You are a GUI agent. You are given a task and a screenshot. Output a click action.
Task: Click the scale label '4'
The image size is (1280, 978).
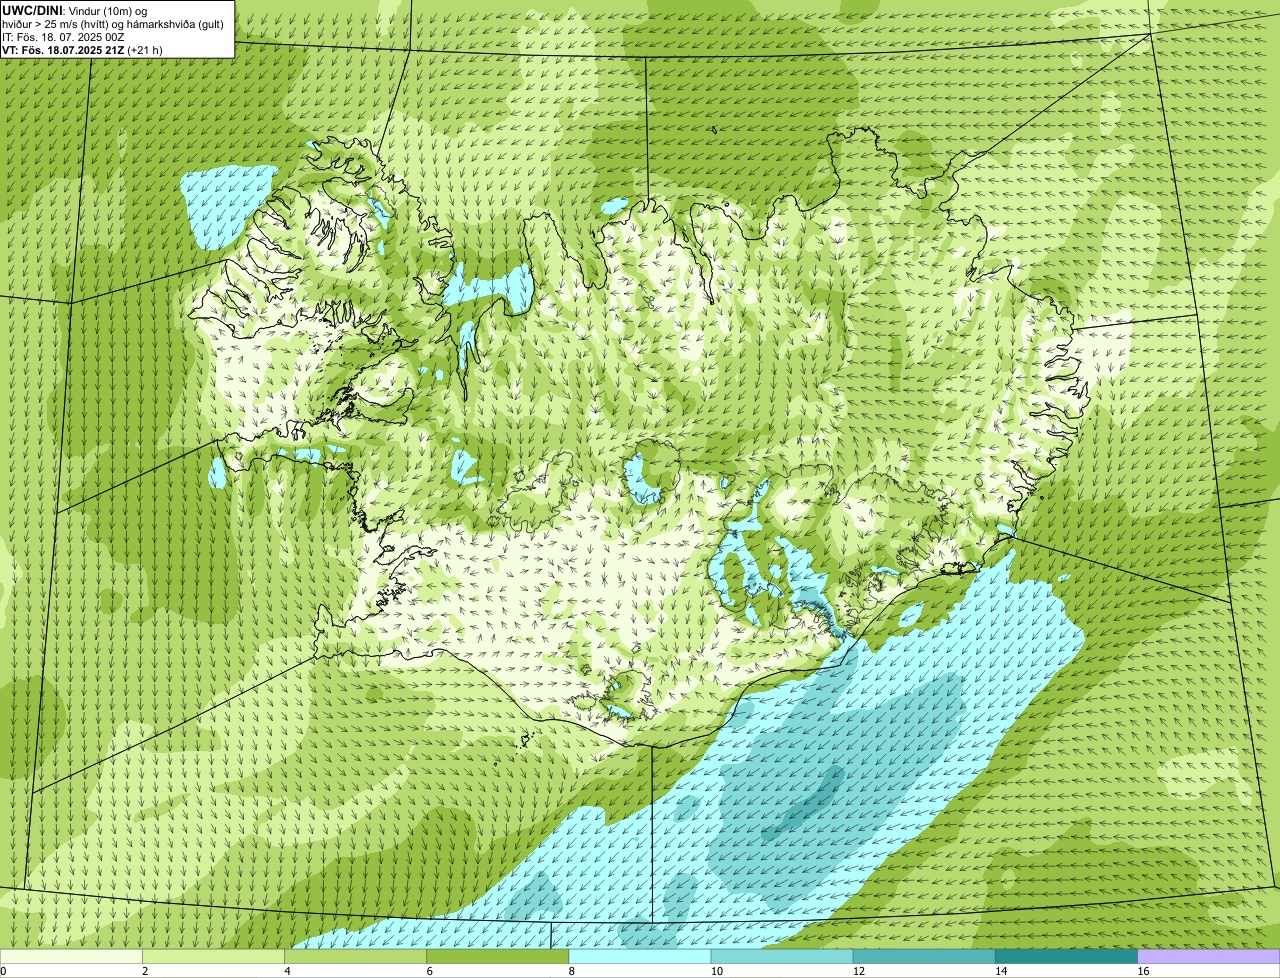coord(287,971)
